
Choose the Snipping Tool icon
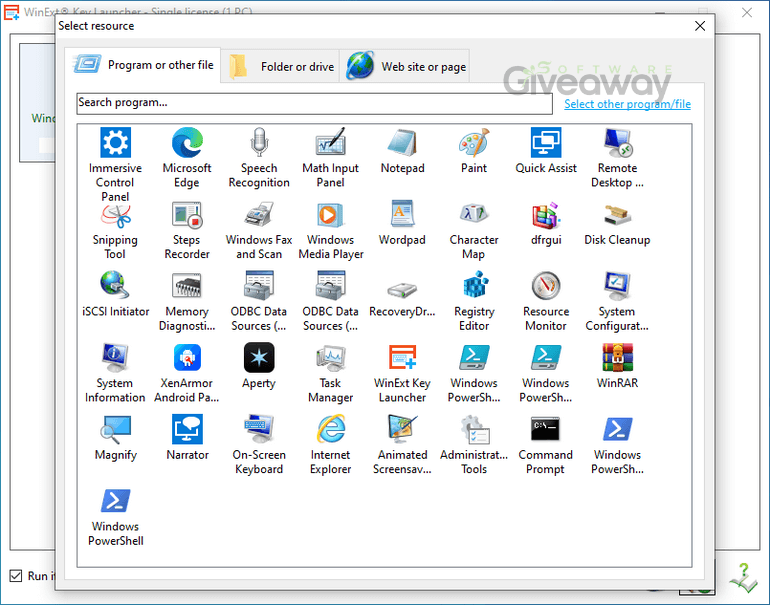click(115, 215)
